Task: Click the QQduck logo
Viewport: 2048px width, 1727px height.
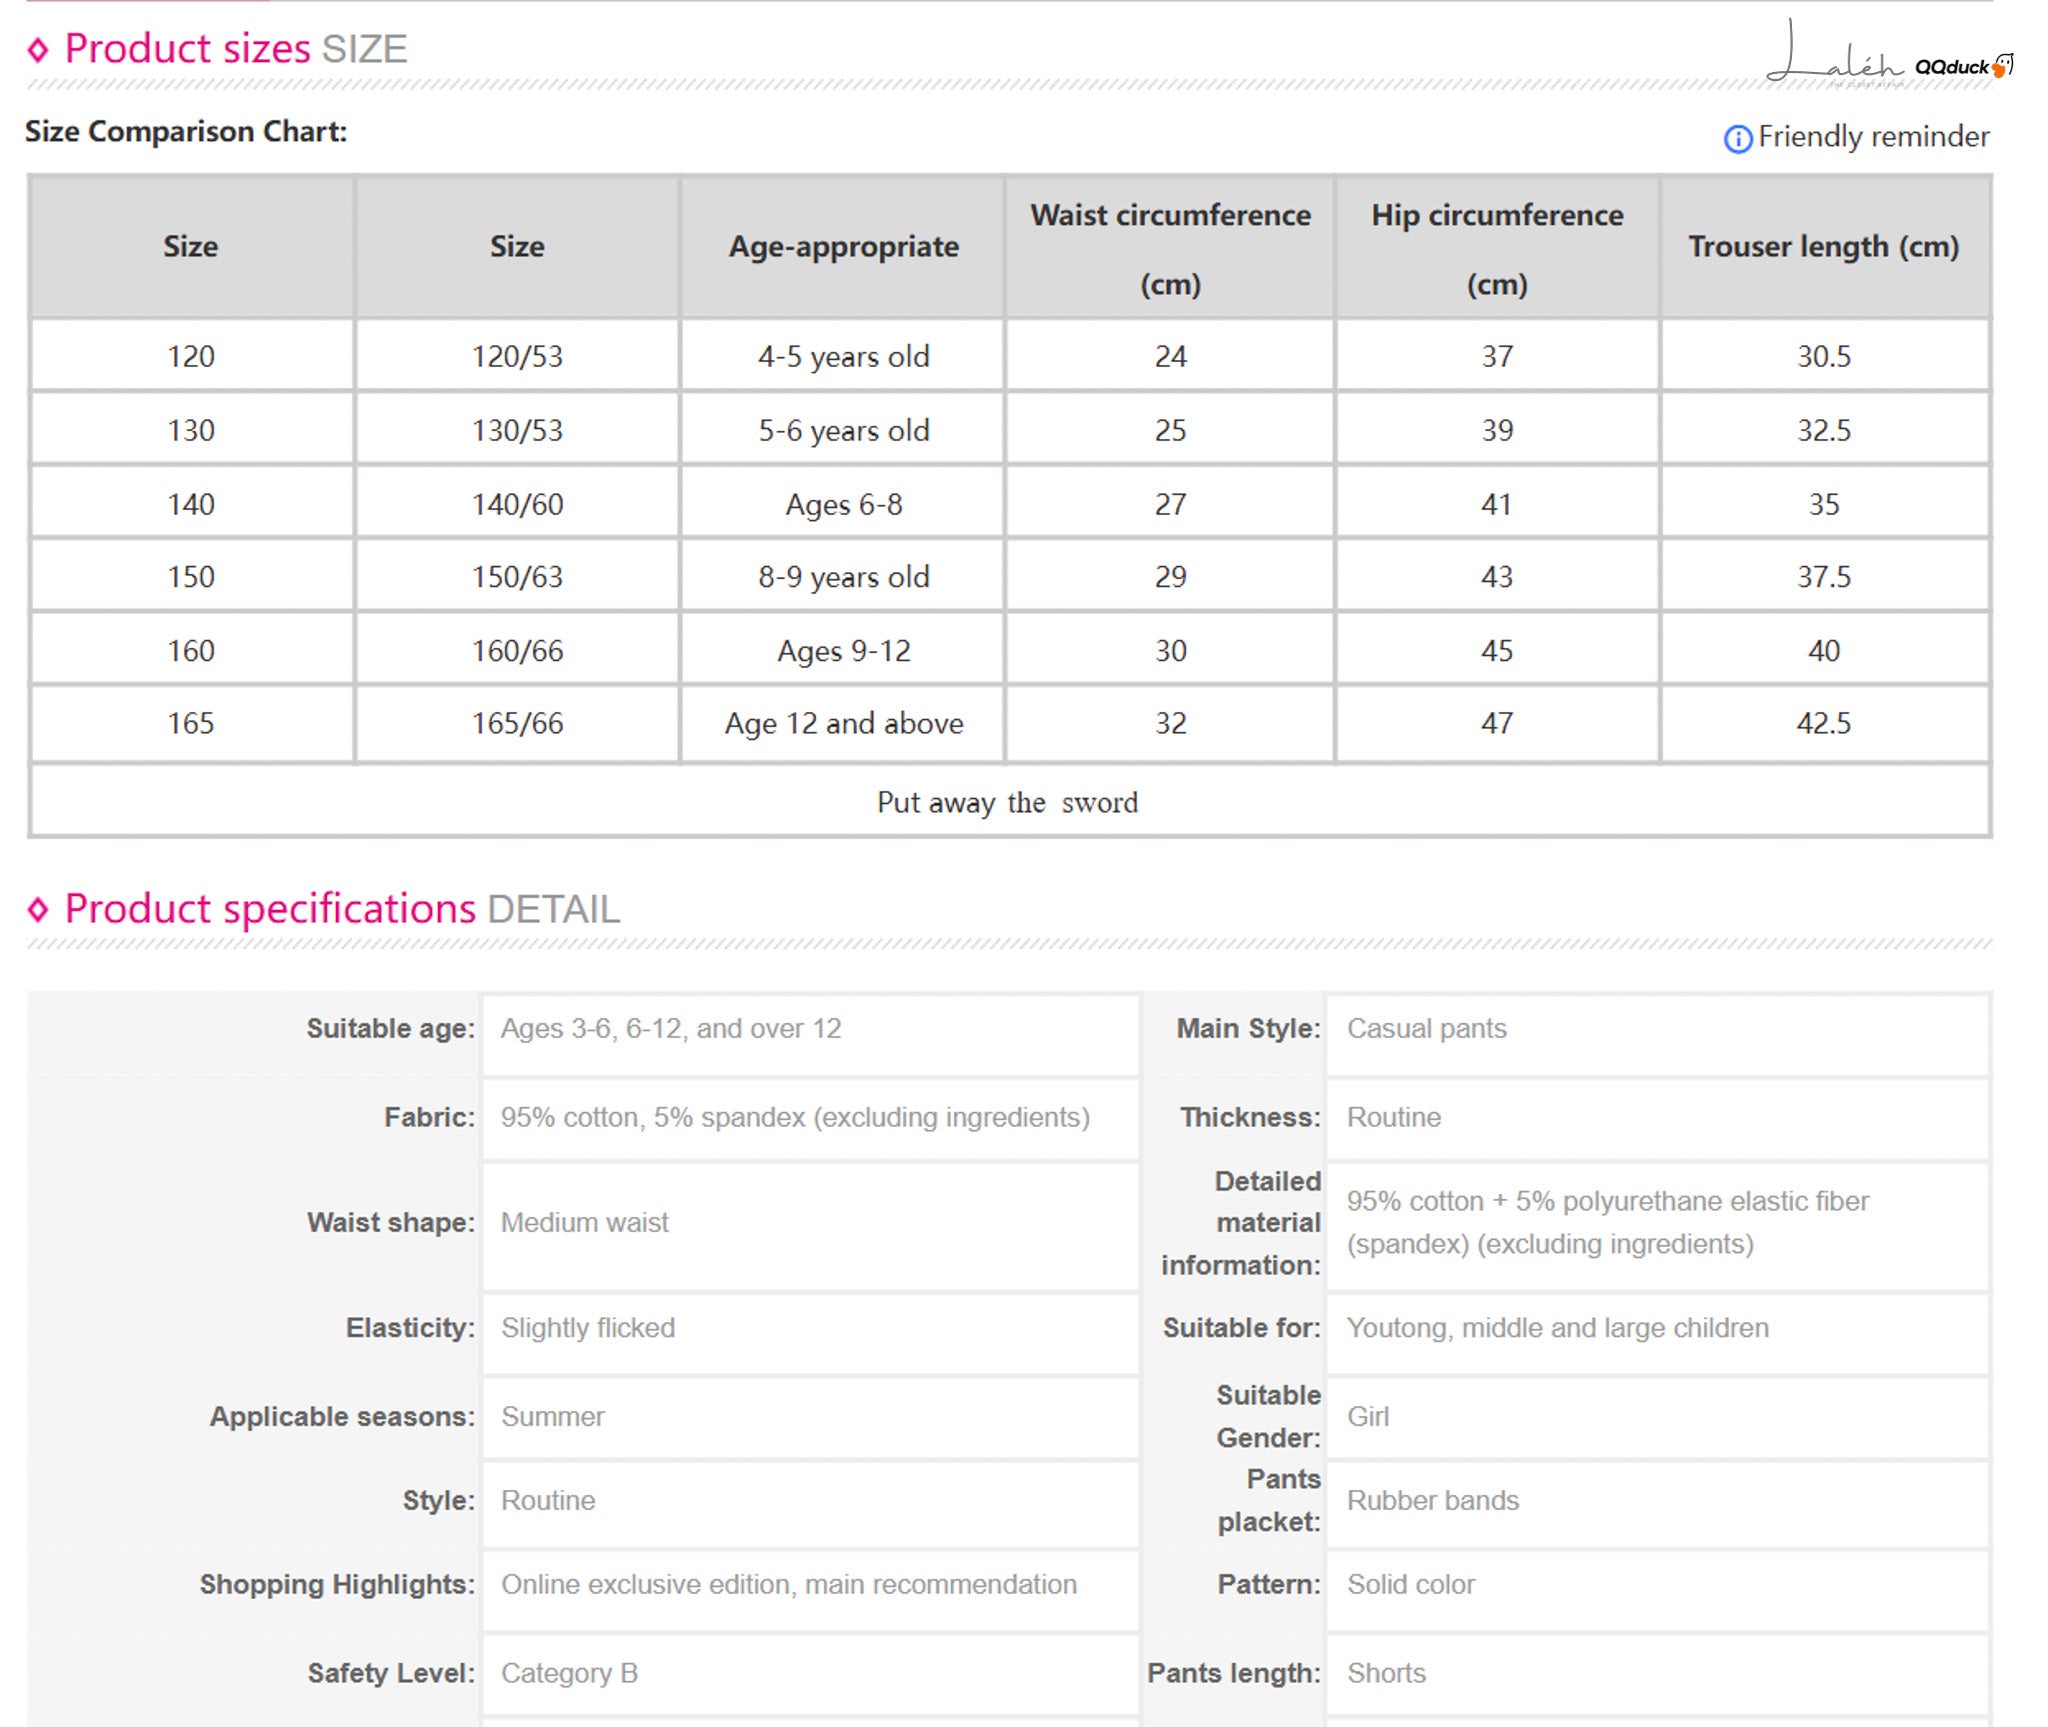Action: pyautogui.click(x=1964, y=66)
